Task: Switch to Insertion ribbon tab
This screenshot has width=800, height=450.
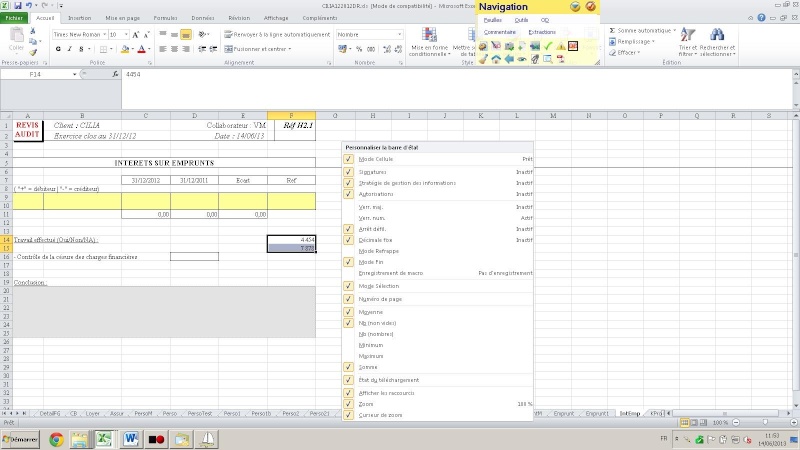Action: [80, 18]
